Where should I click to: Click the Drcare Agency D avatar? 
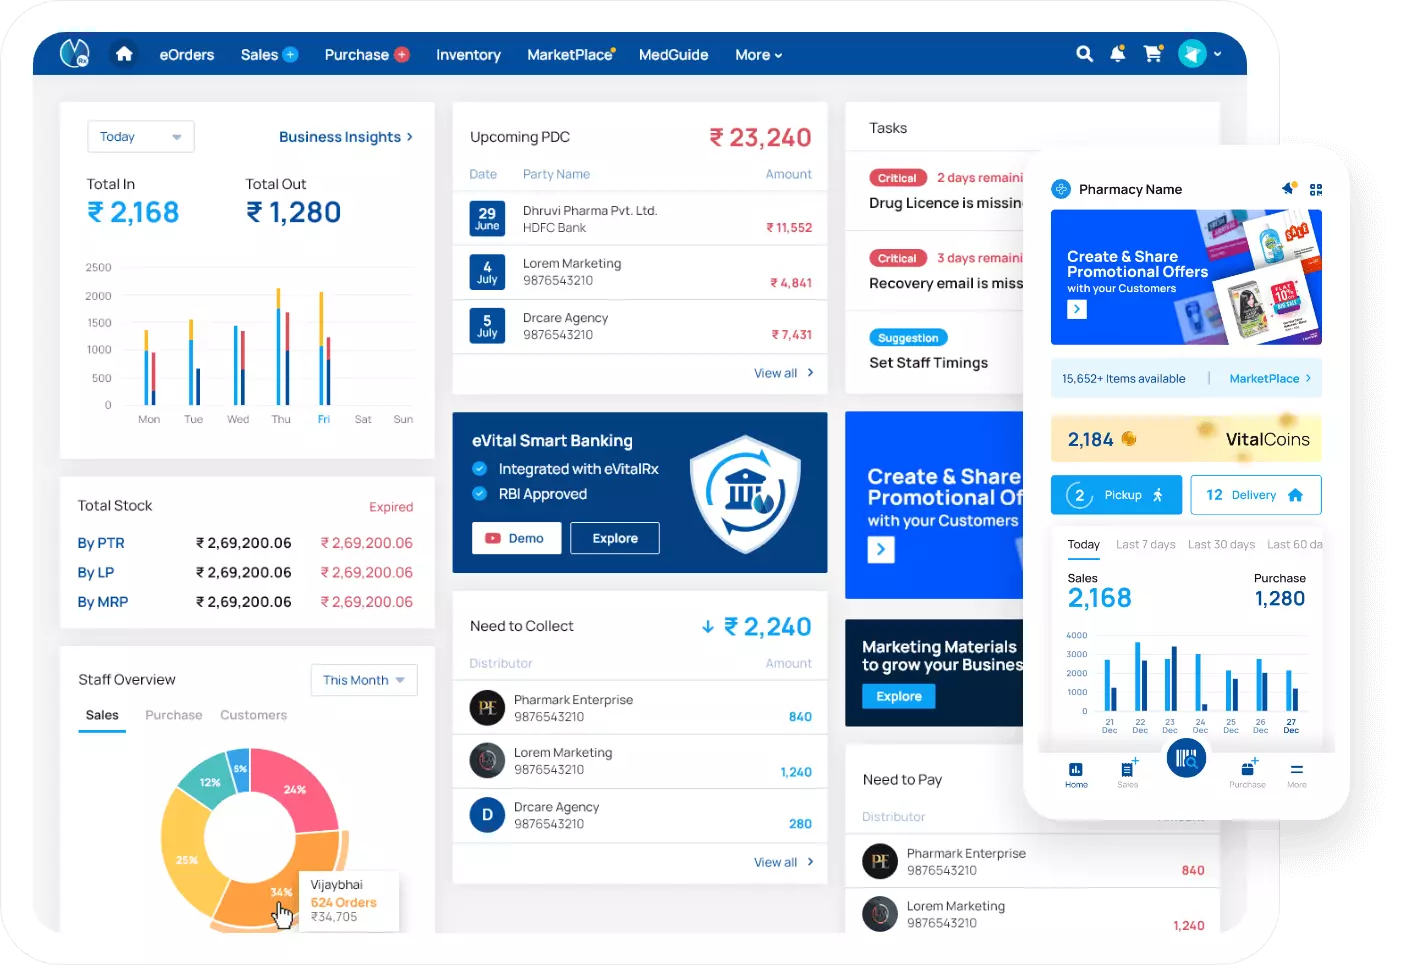(487, 815)
